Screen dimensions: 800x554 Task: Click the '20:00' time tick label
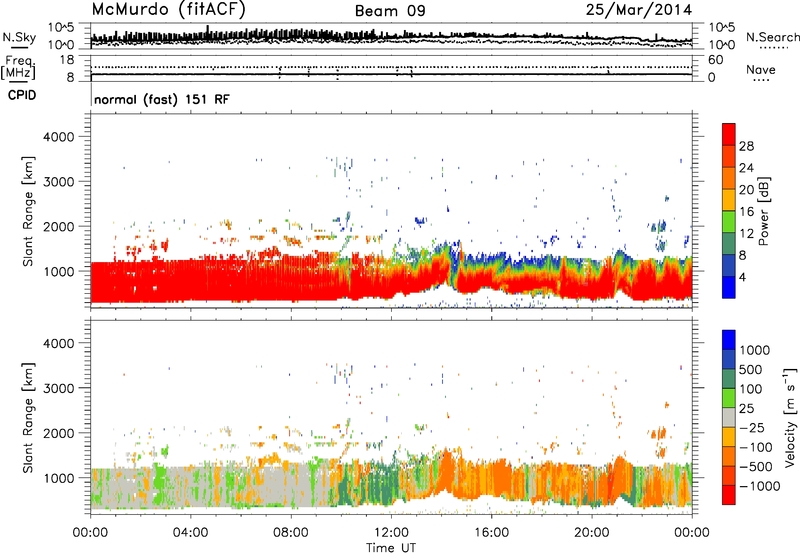point(591,533)
